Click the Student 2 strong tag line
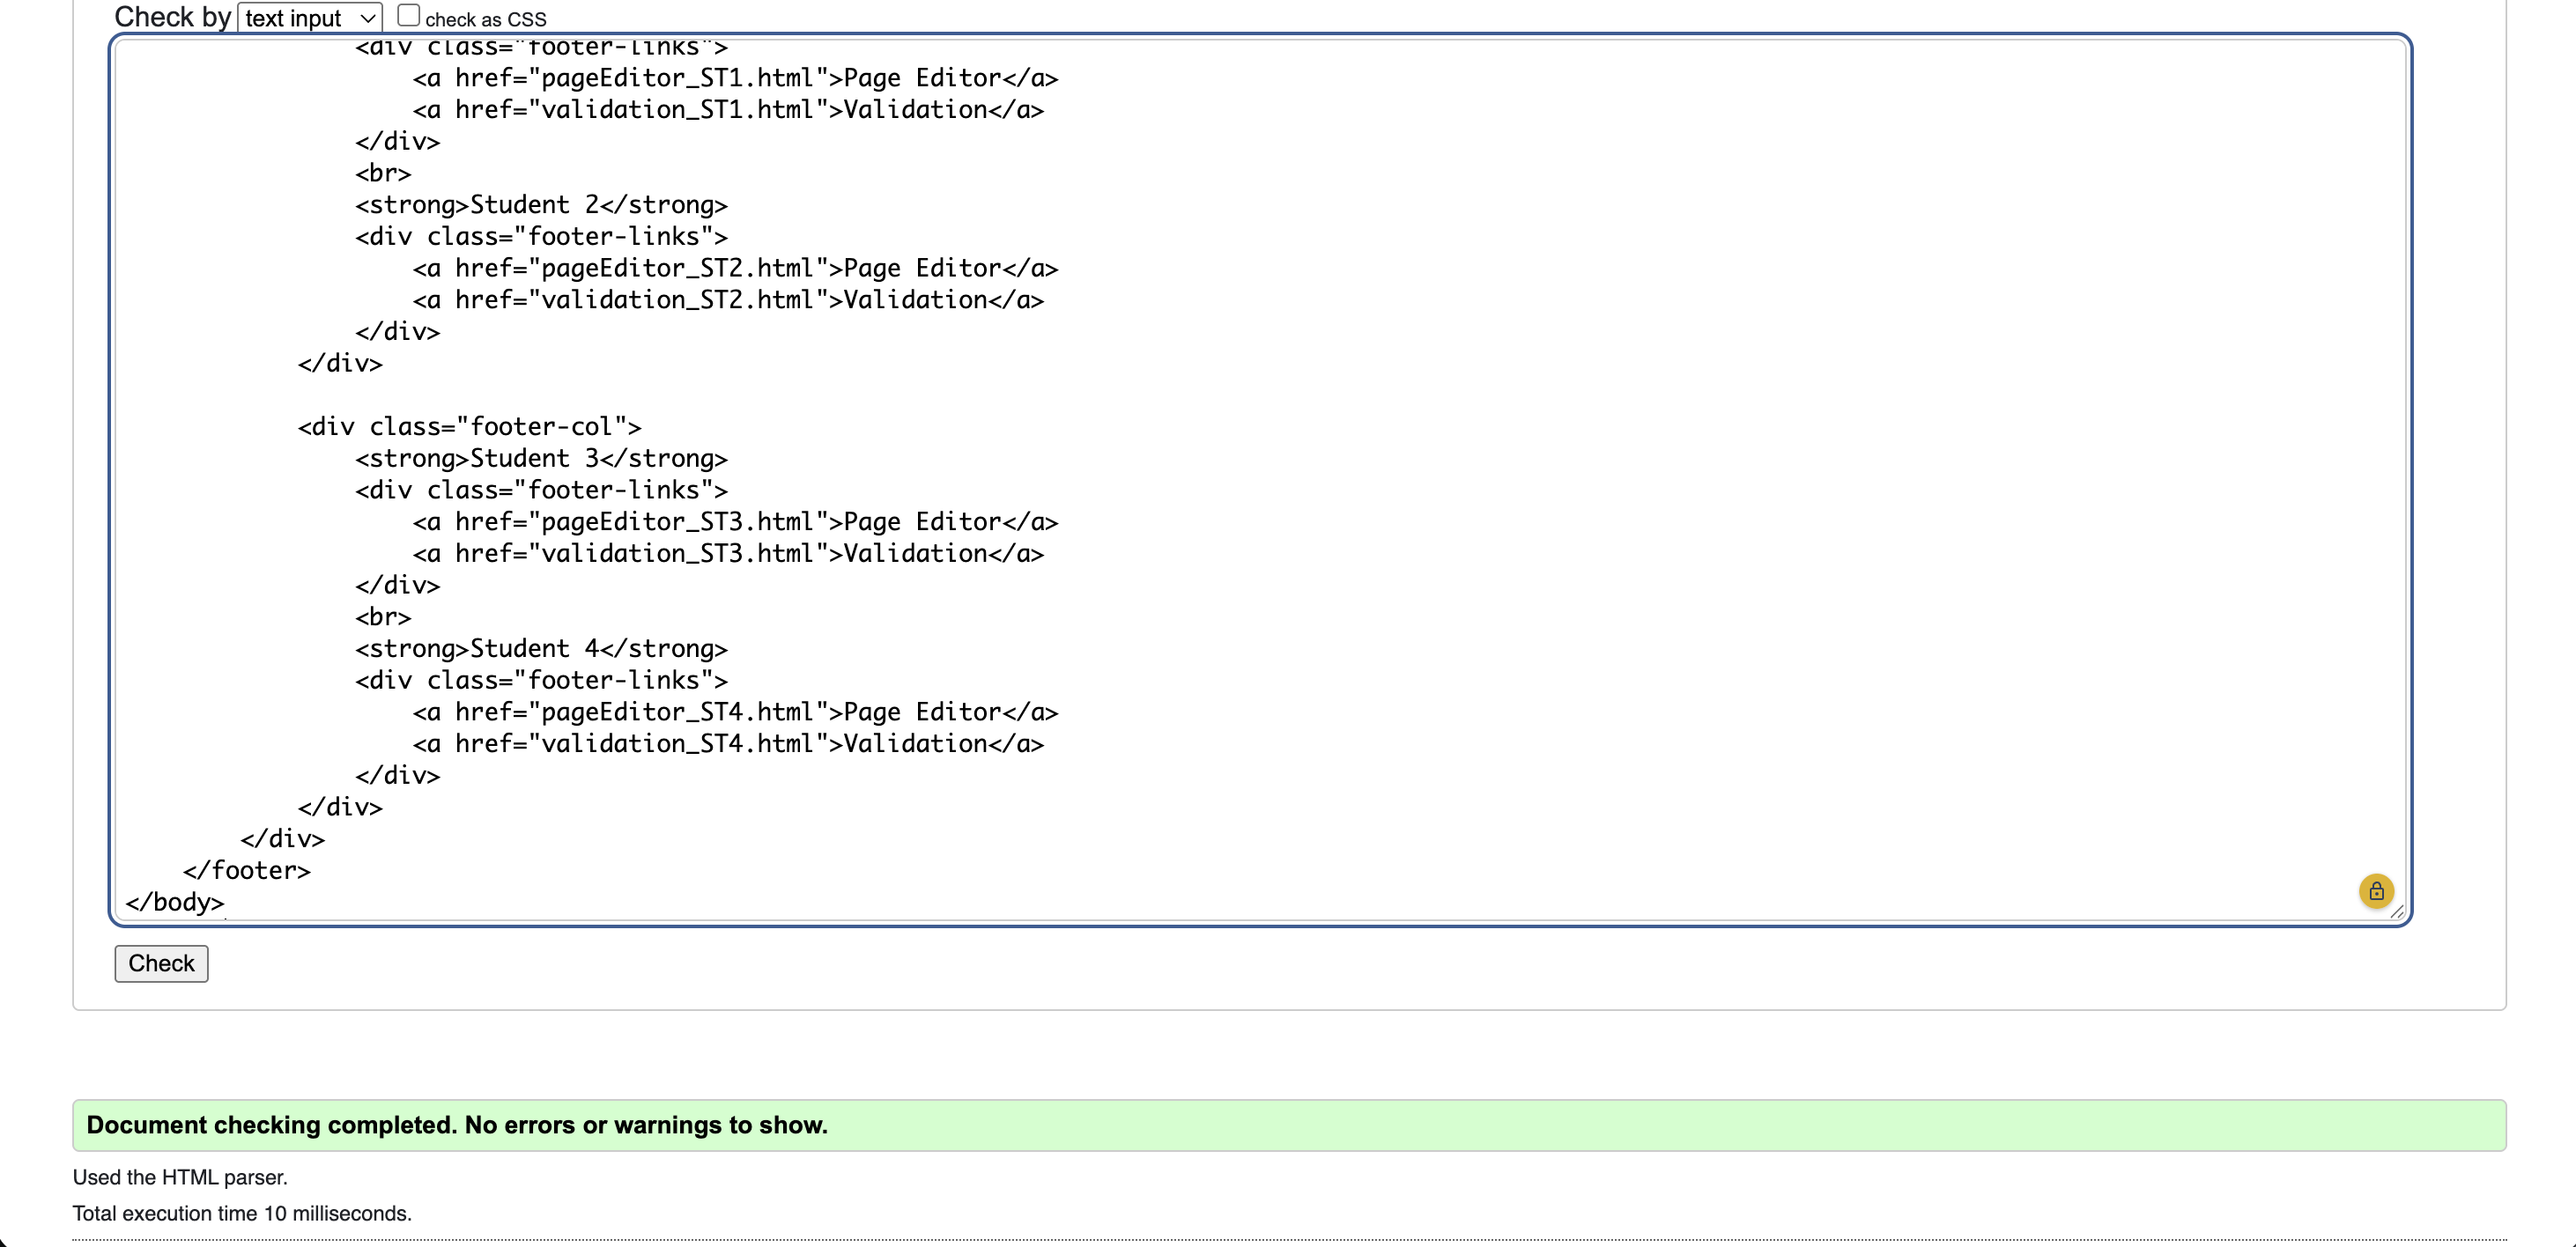 point(541,205)
